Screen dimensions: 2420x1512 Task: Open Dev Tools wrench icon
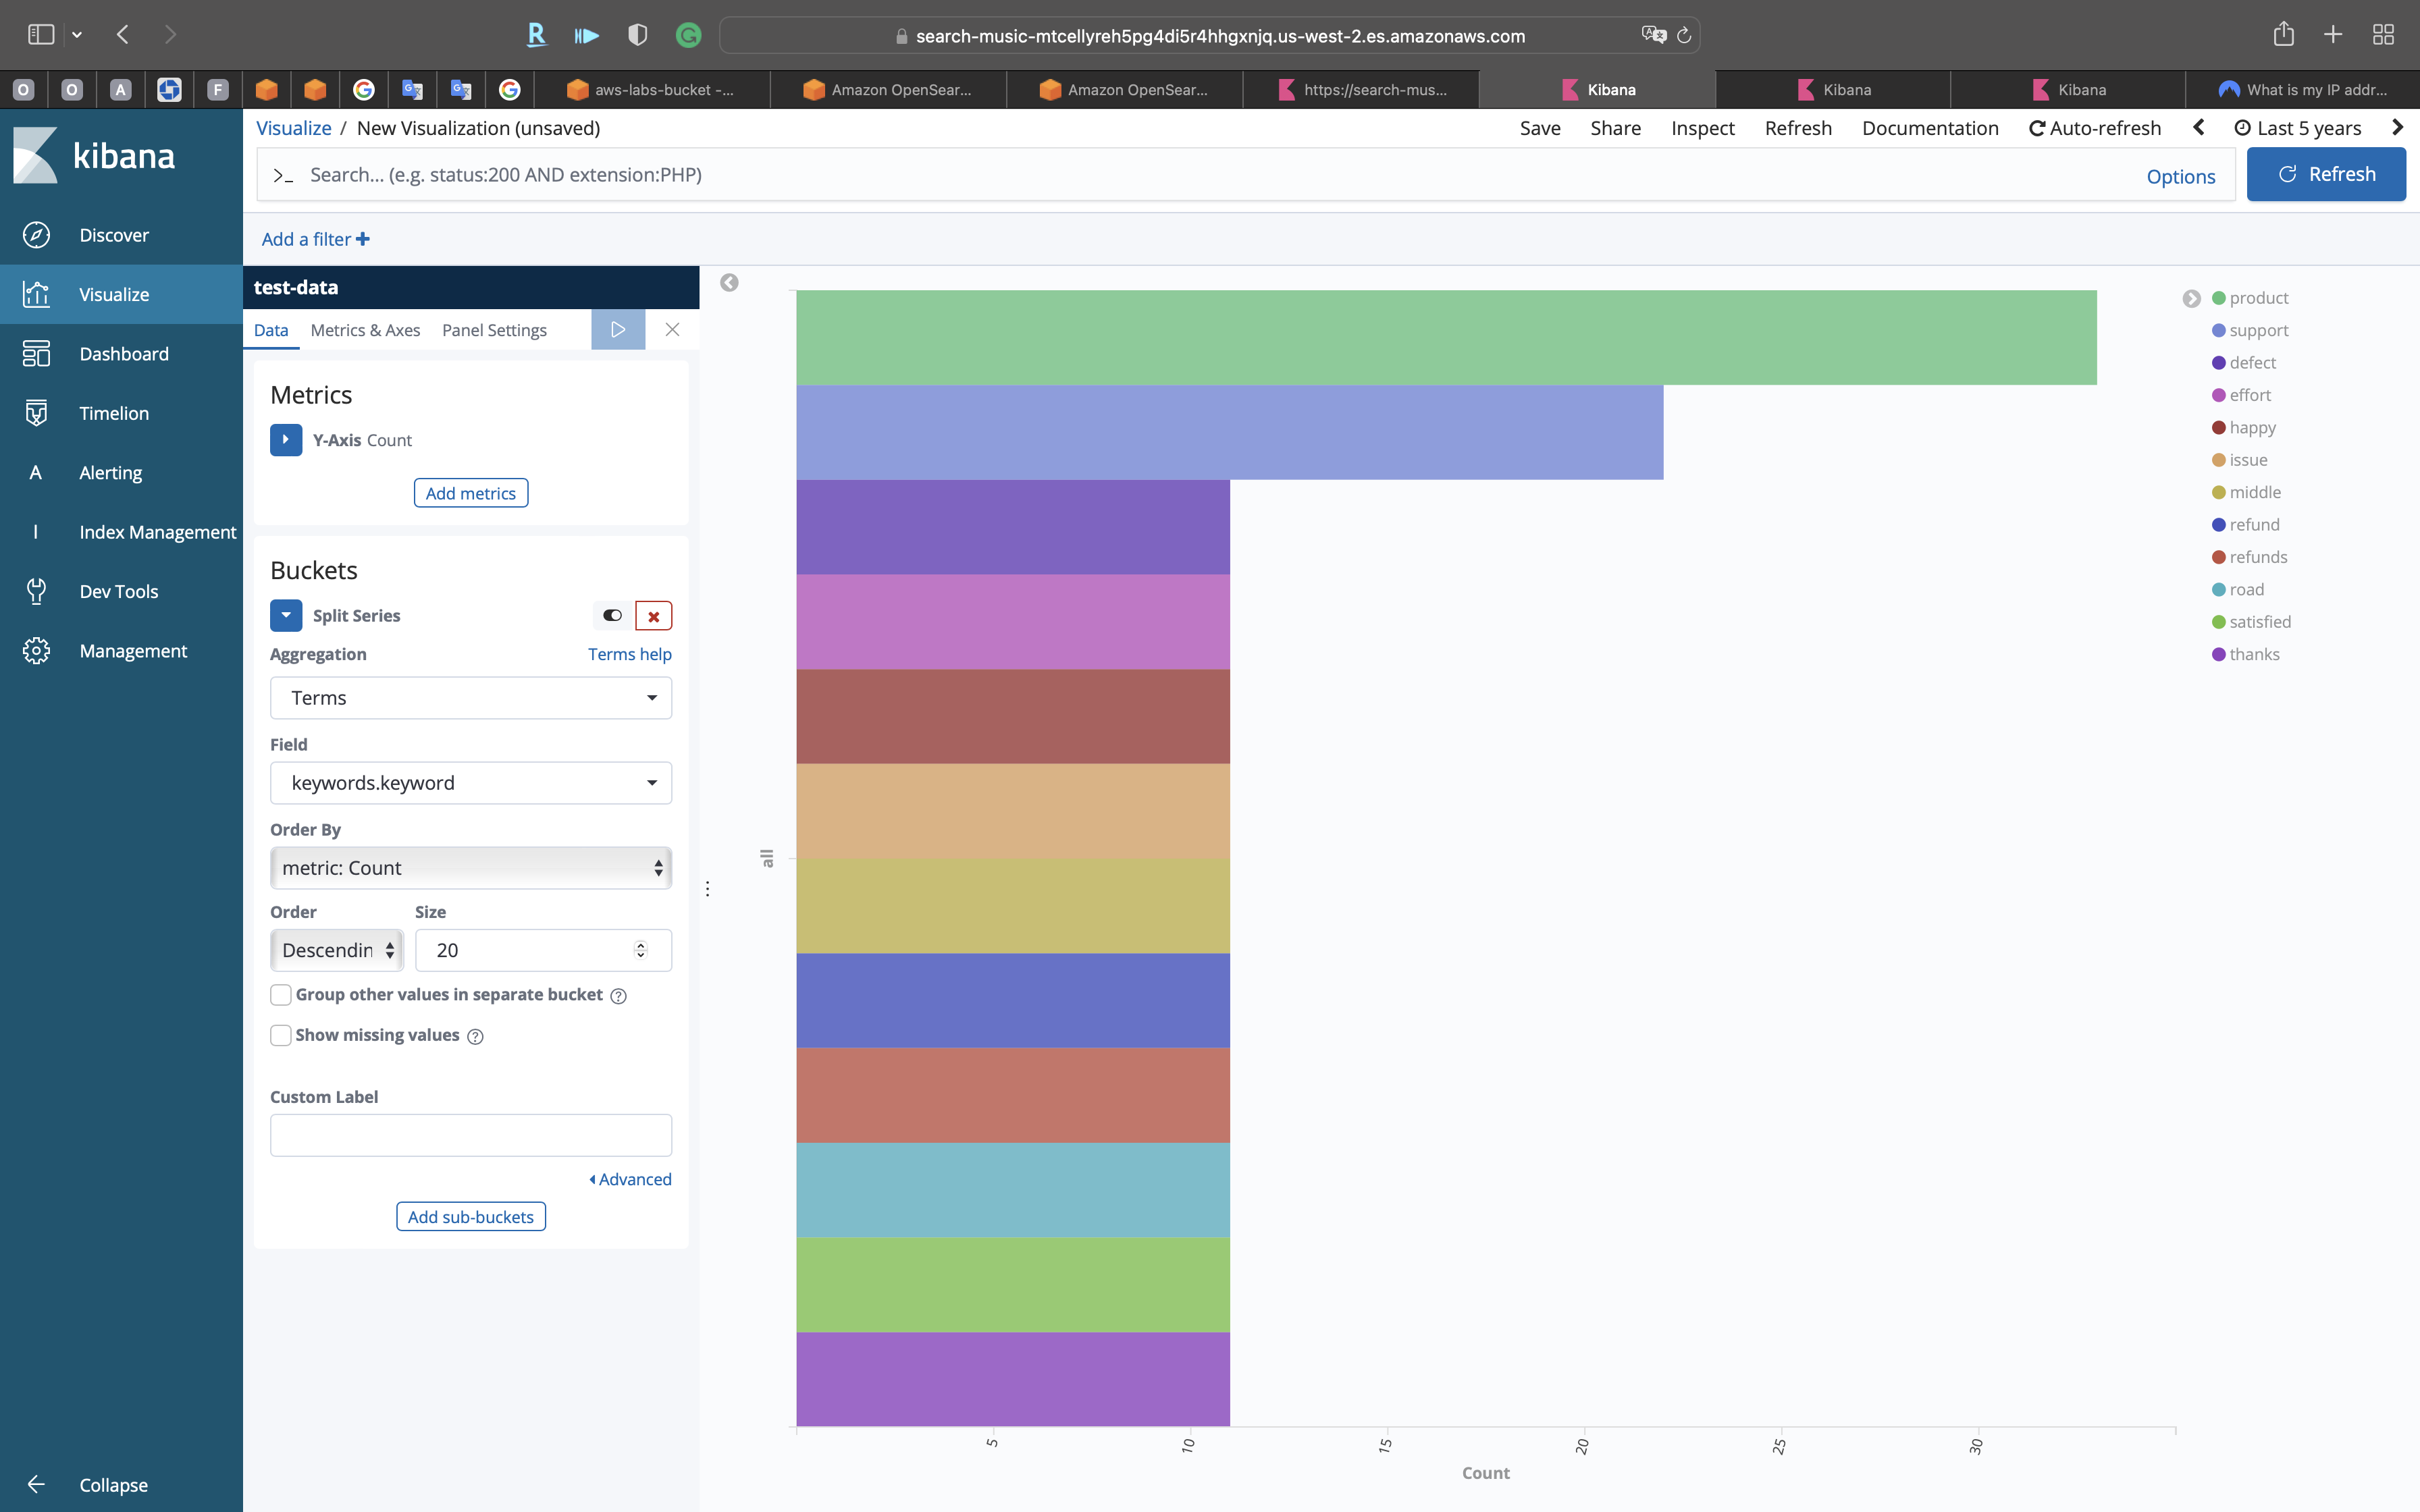(36, 591)
